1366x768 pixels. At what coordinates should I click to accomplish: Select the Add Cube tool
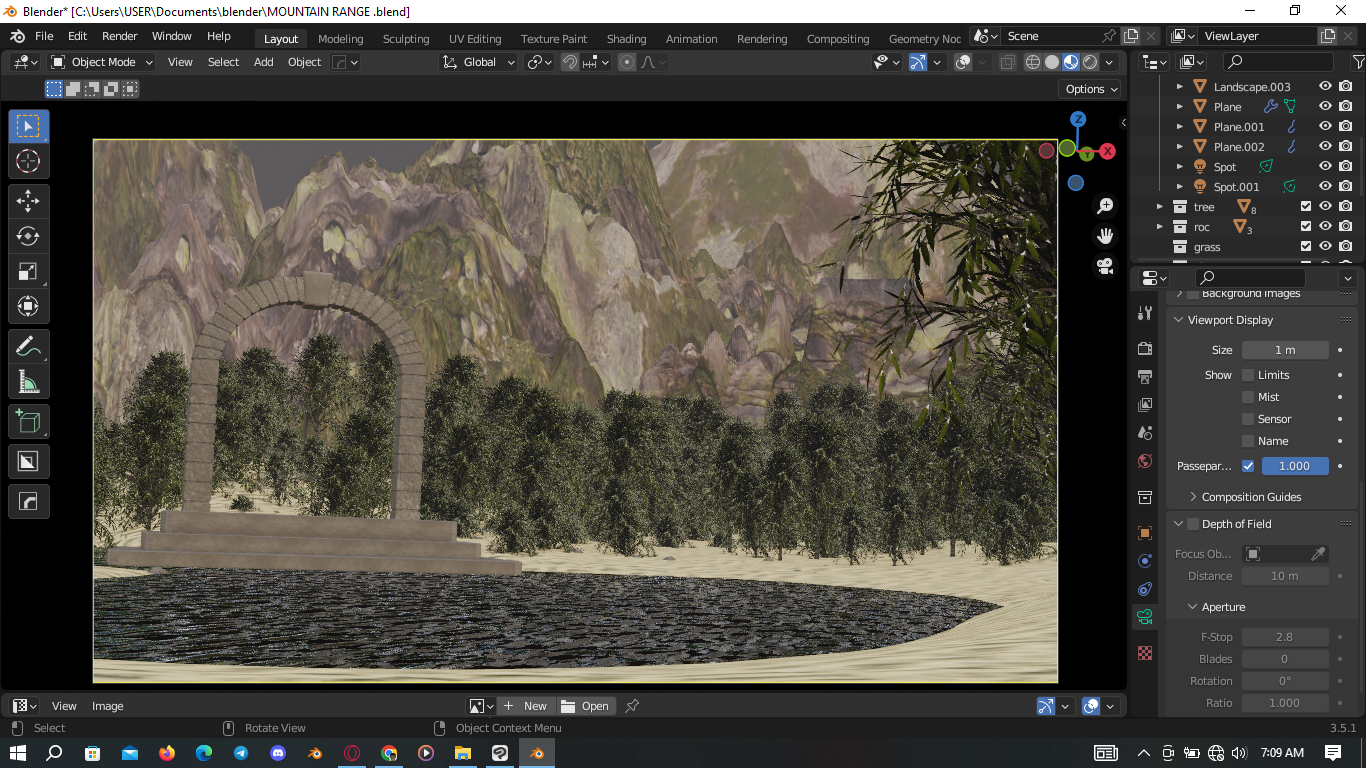coord(28,422)
